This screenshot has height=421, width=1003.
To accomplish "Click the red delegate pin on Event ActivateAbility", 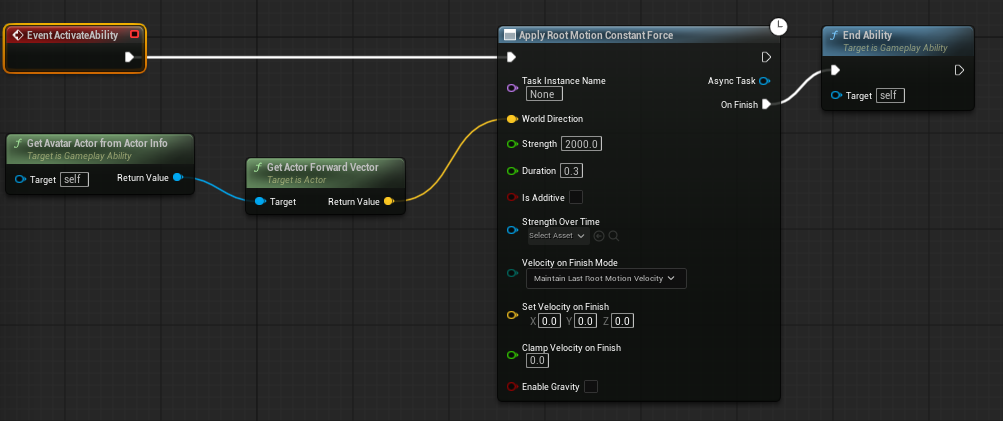I will [x=134, y=35].
